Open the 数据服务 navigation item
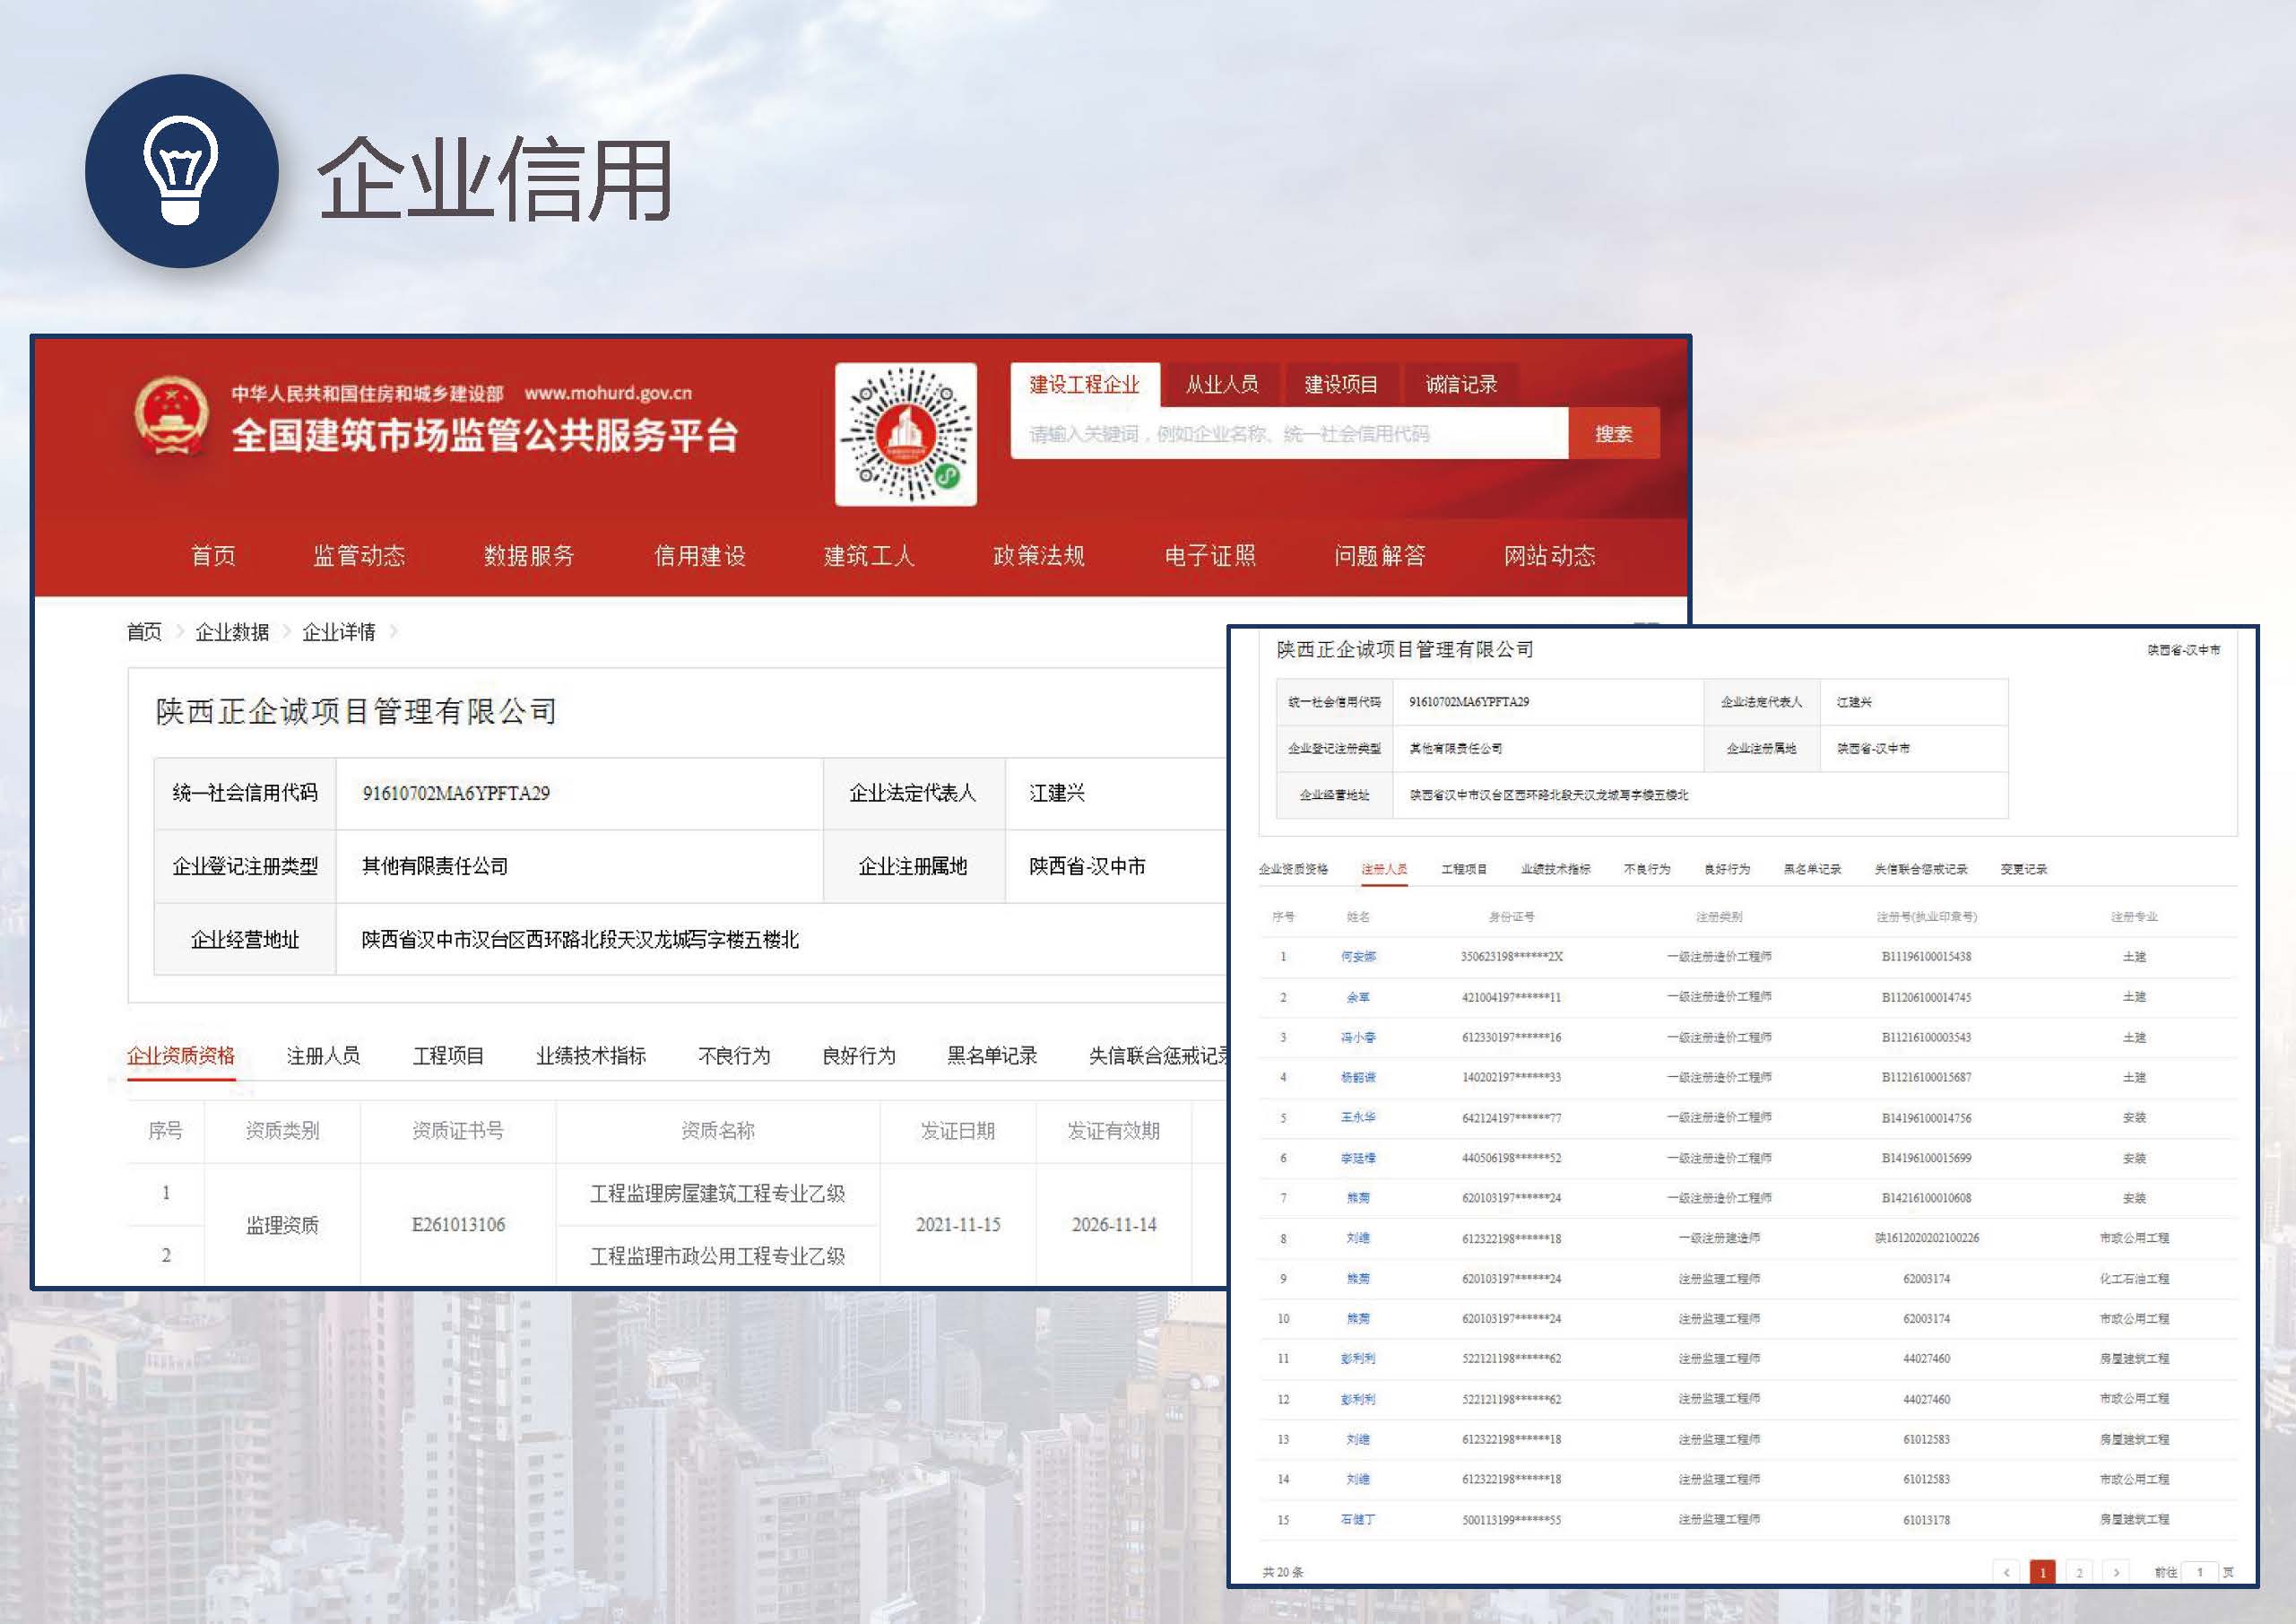Image resolution: width=2296 pixels, height=1624 pixels. pyautogui.click(x=529, y=555)
